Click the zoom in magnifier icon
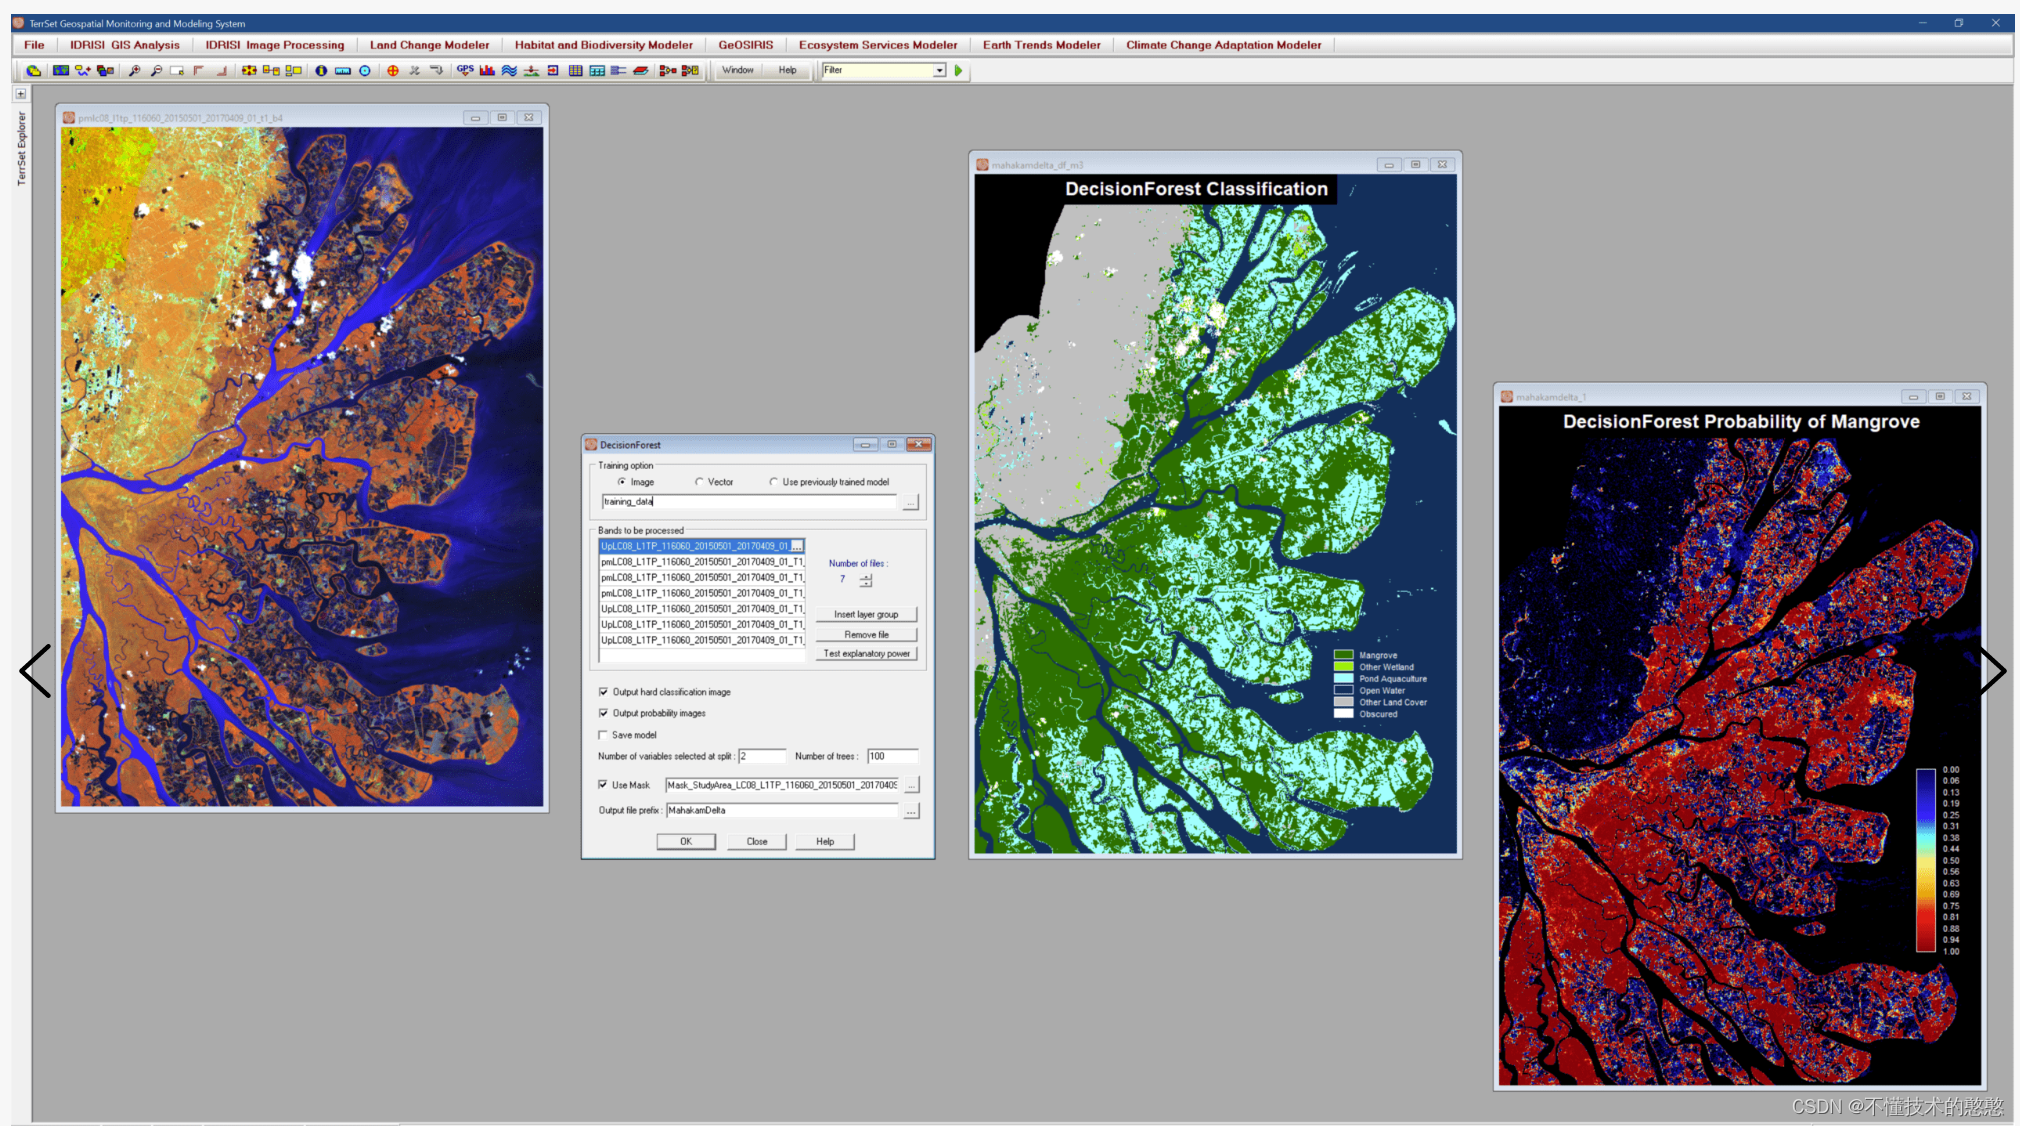Screen dimensions: 2020x1126 point(134,71)
